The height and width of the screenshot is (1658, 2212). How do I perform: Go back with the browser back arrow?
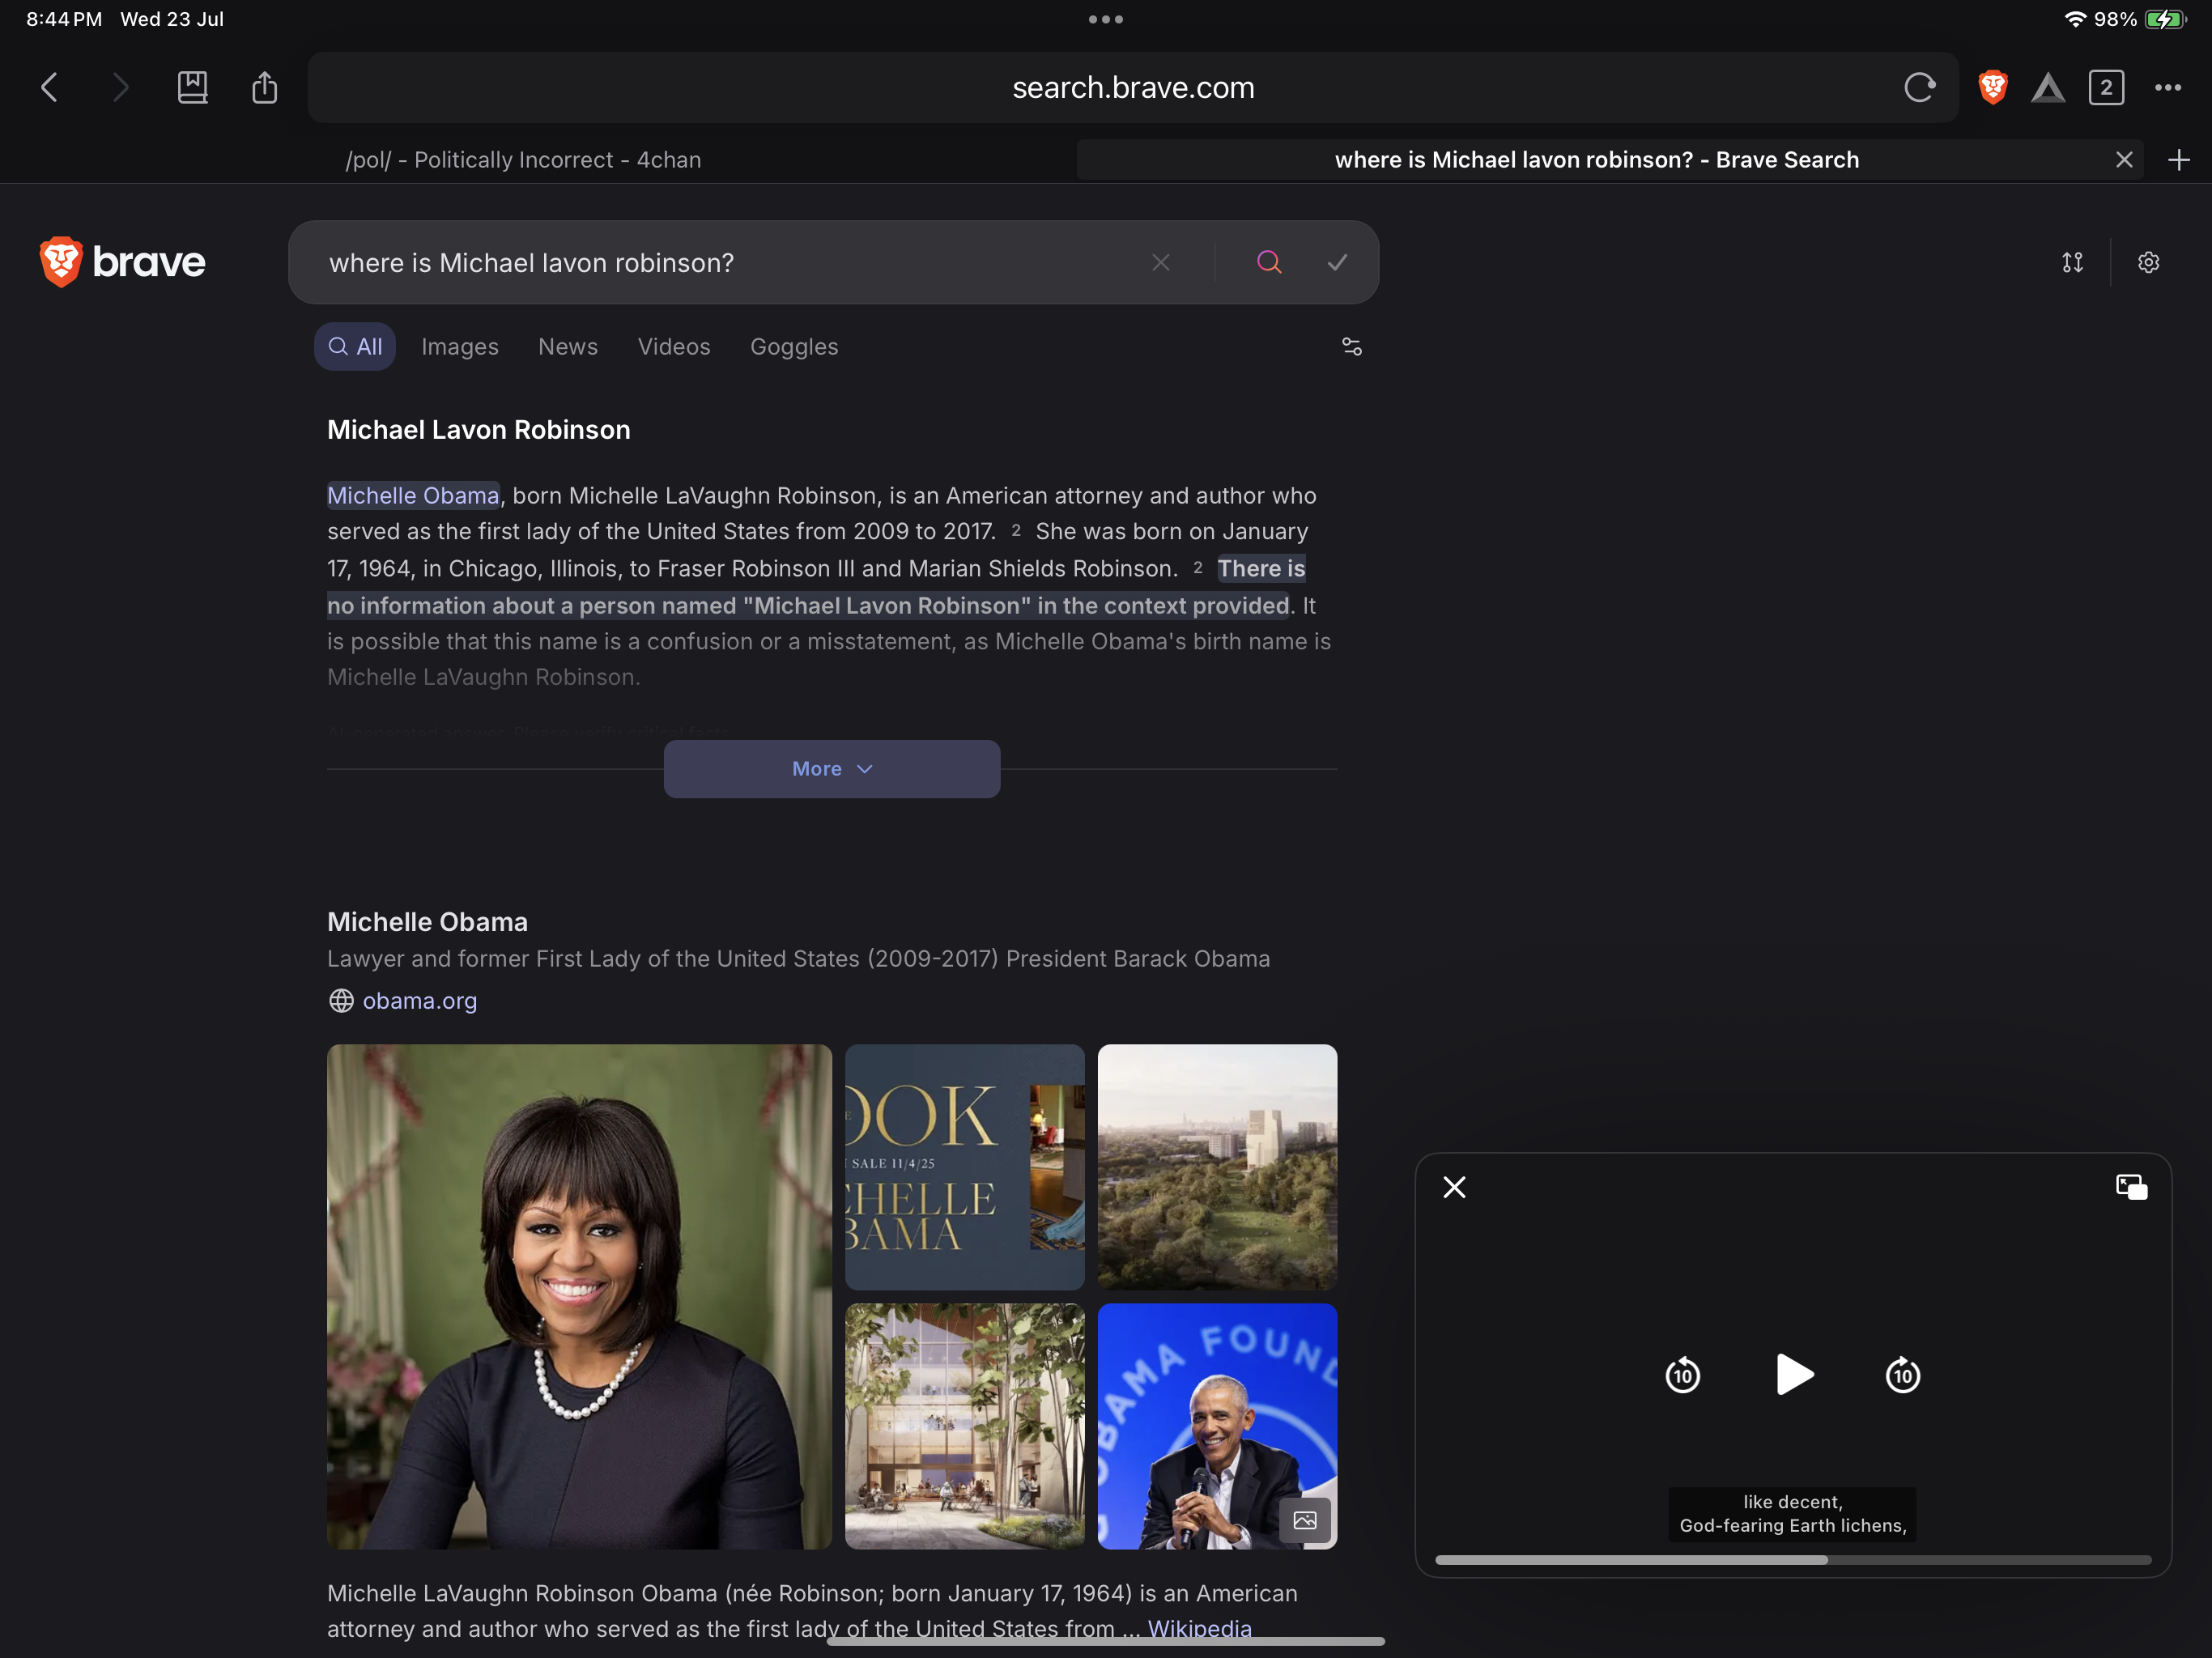click(x=49, y=88)
